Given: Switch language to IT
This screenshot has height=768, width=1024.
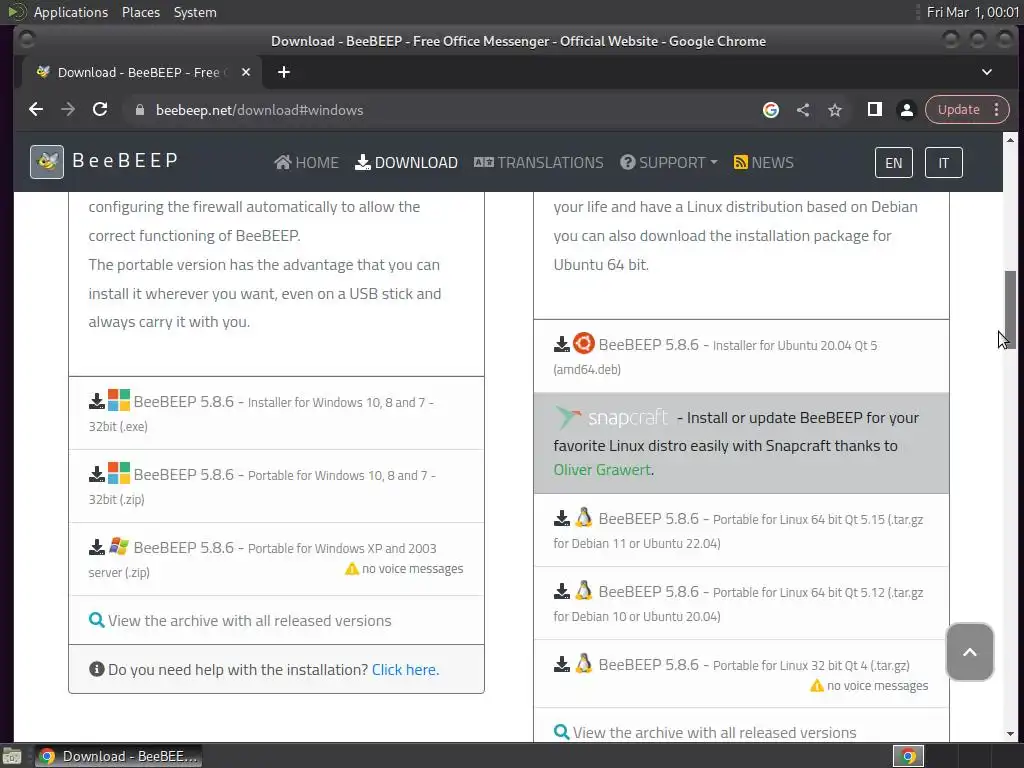Looking at the screenshot, I should (943, 163).
